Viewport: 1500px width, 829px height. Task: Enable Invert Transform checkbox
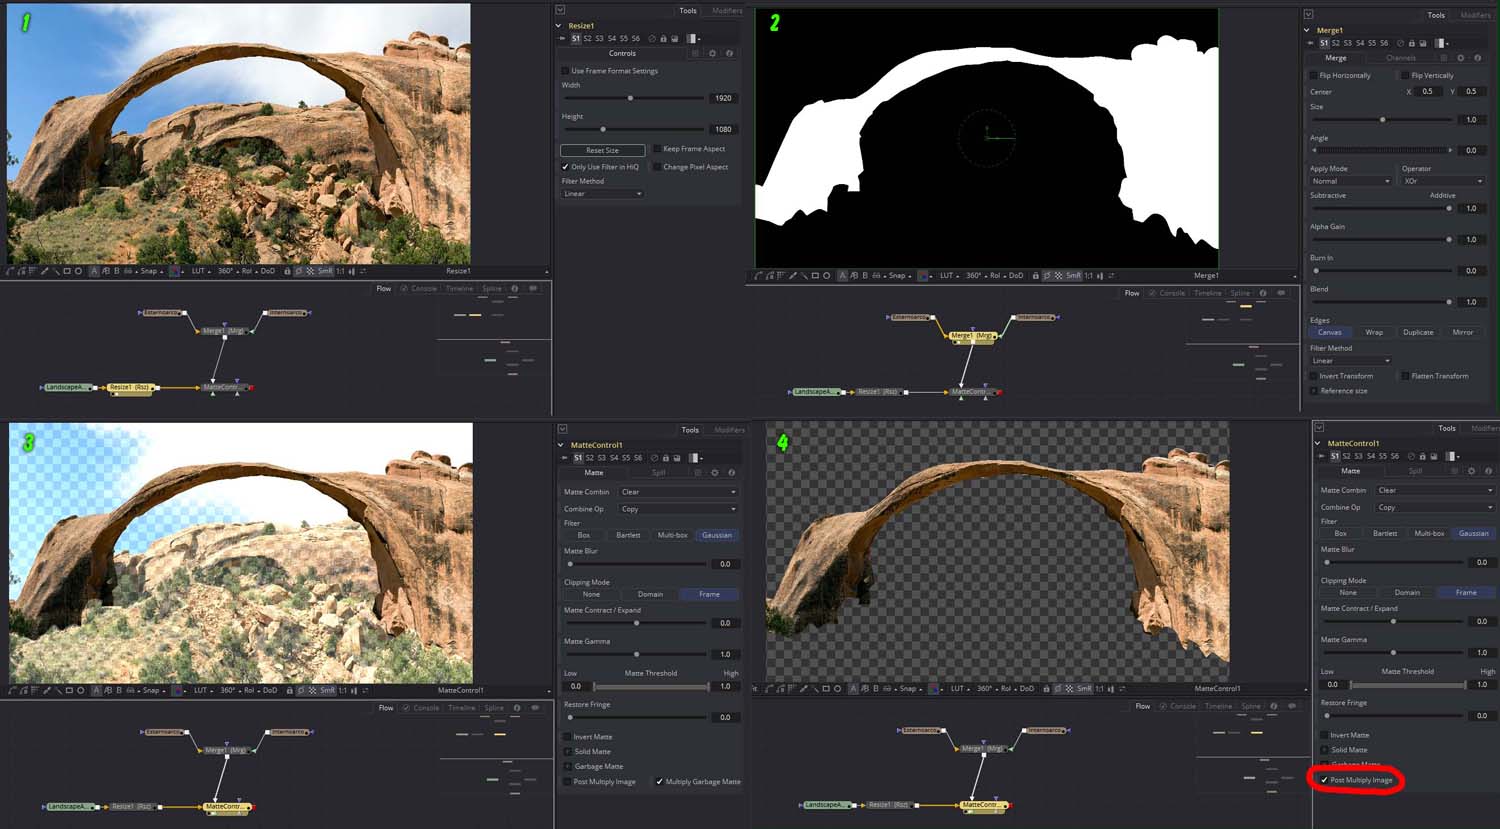(x=1313, y=376)
